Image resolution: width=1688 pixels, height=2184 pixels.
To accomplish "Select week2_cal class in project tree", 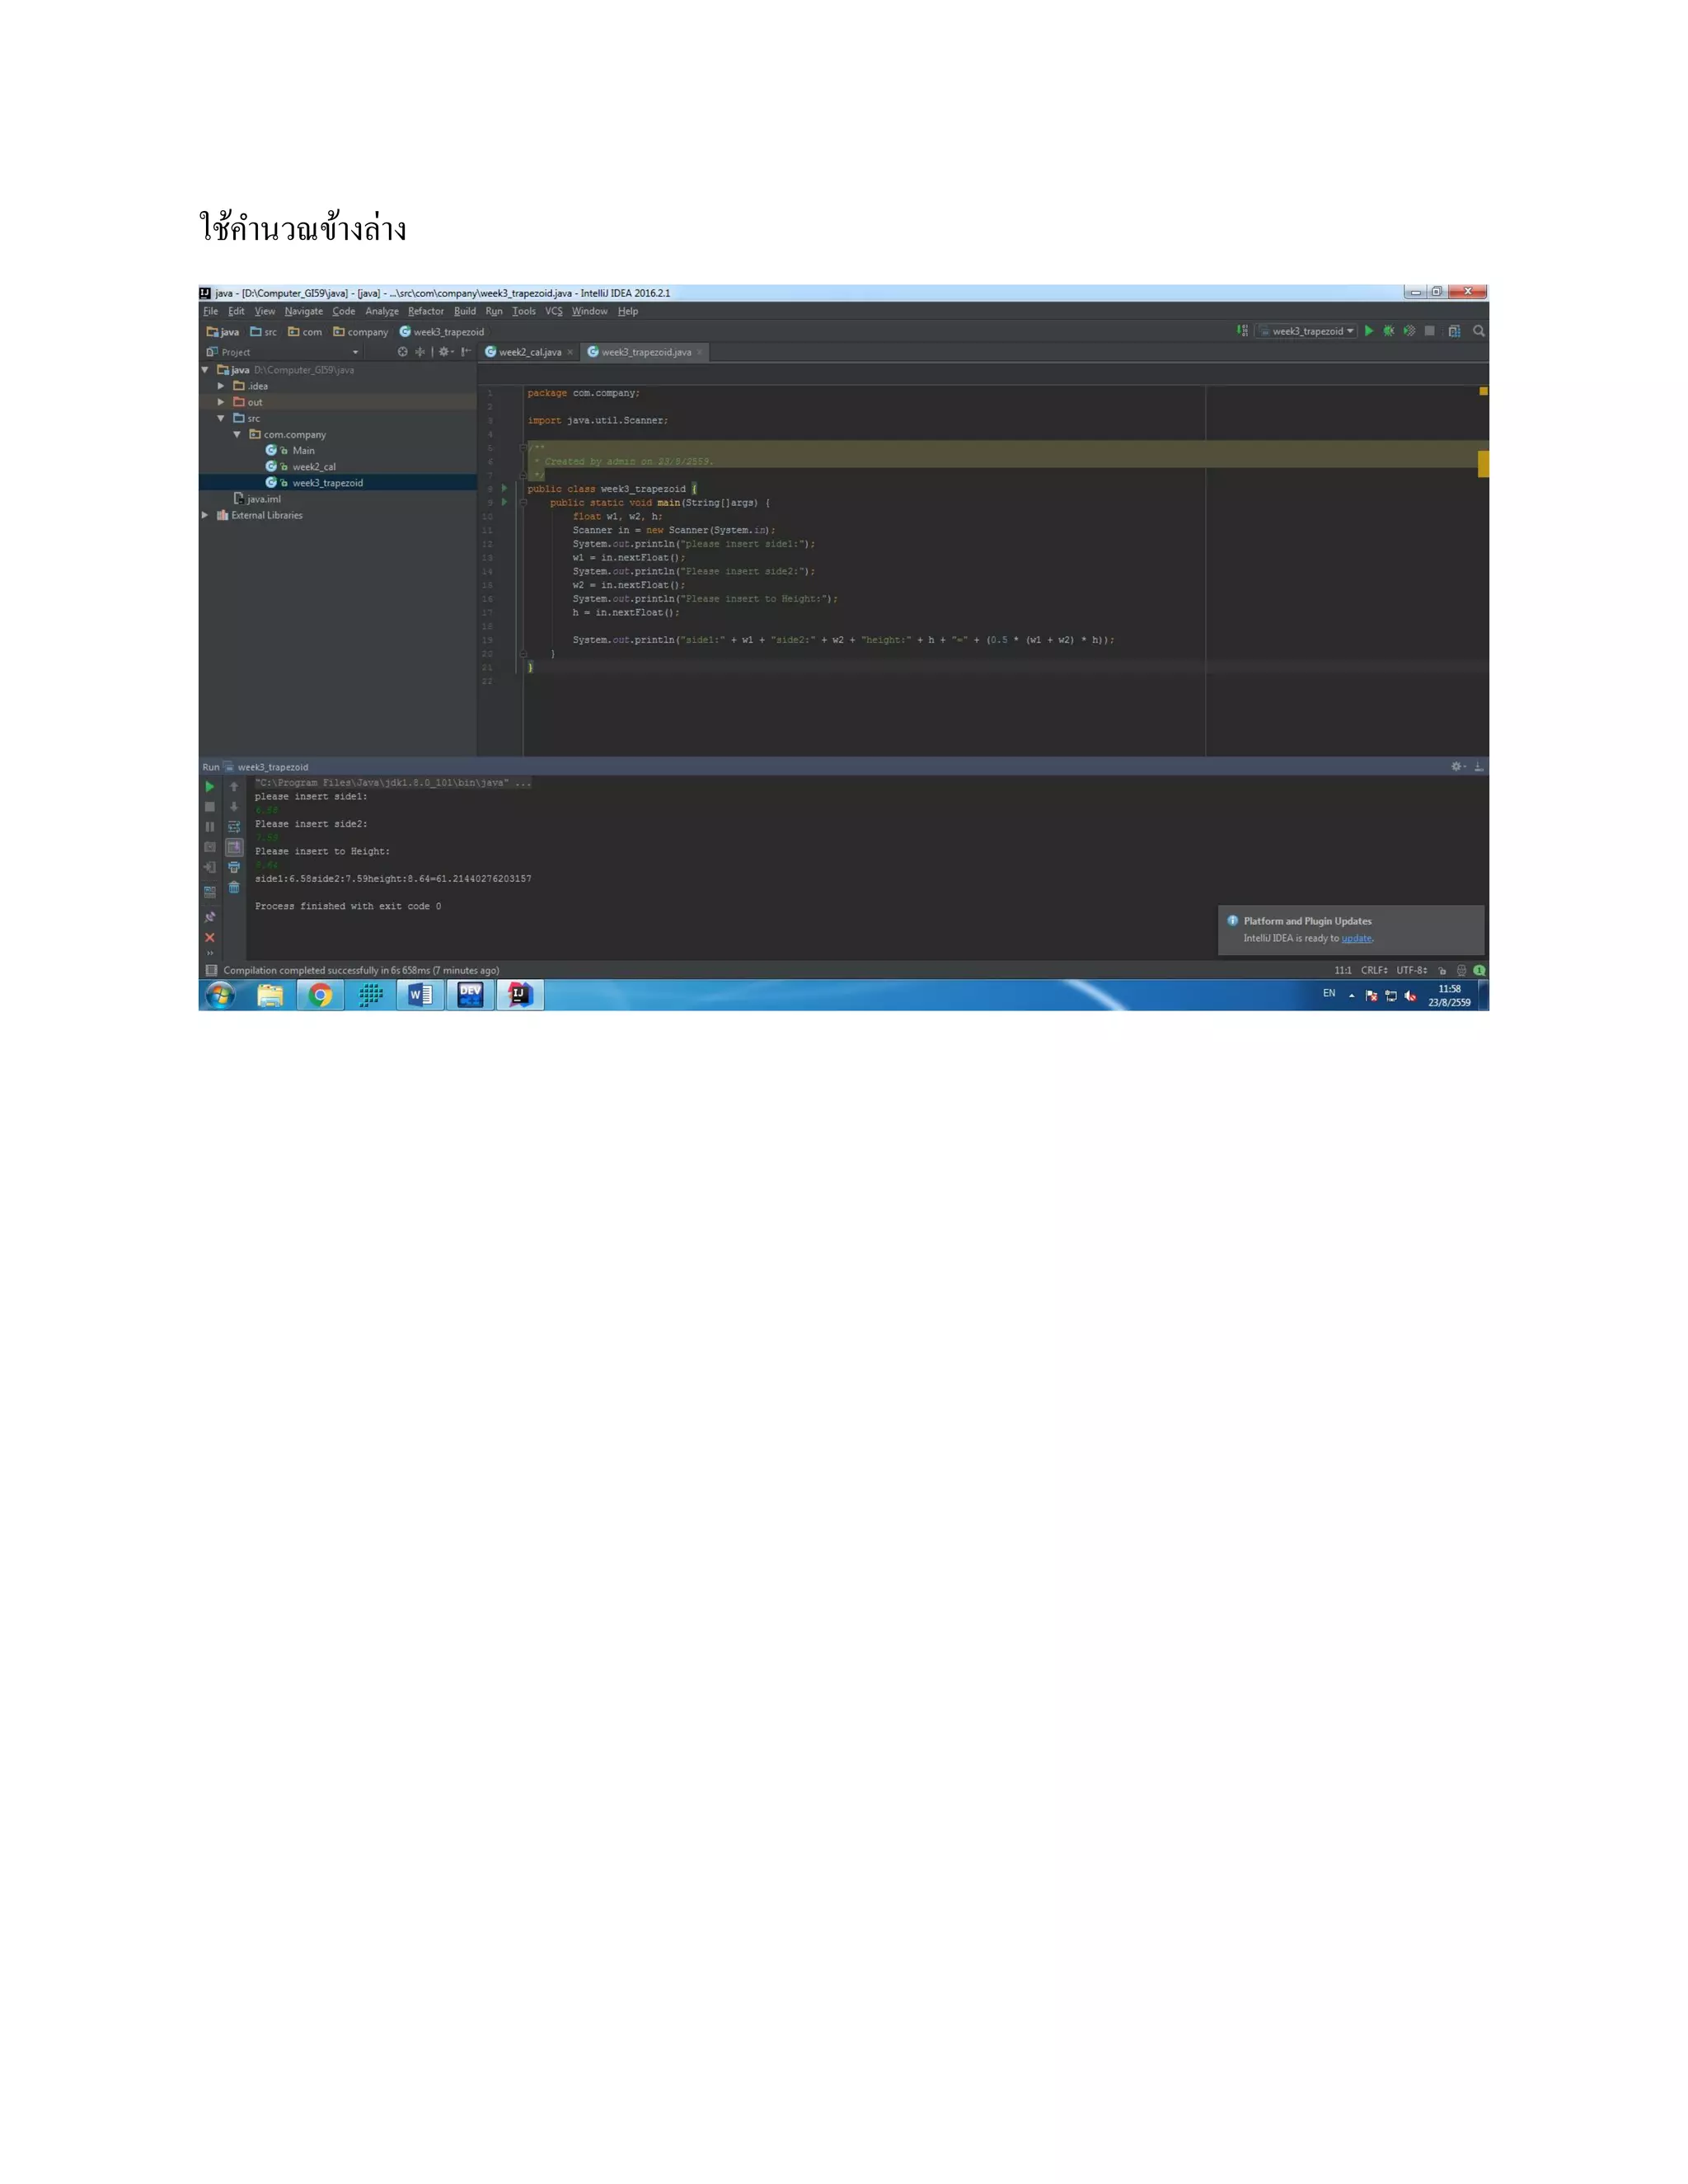I will [313, 467].
